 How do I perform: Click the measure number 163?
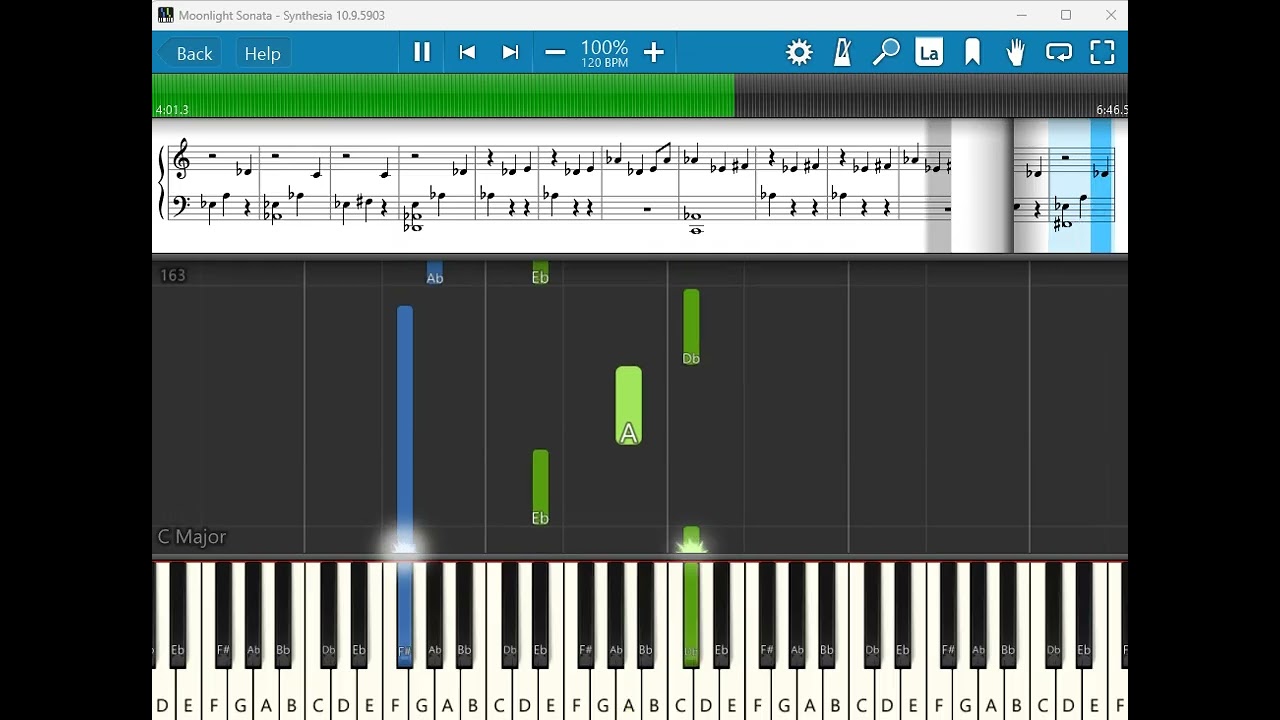(173, 275)
